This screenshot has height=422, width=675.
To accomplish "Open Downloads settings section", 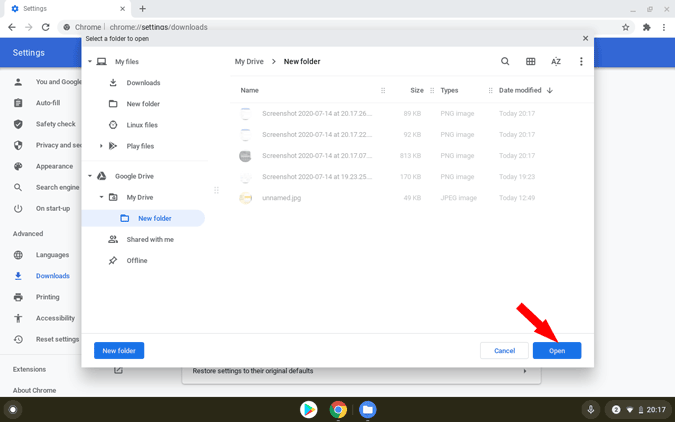I will 53,276.
